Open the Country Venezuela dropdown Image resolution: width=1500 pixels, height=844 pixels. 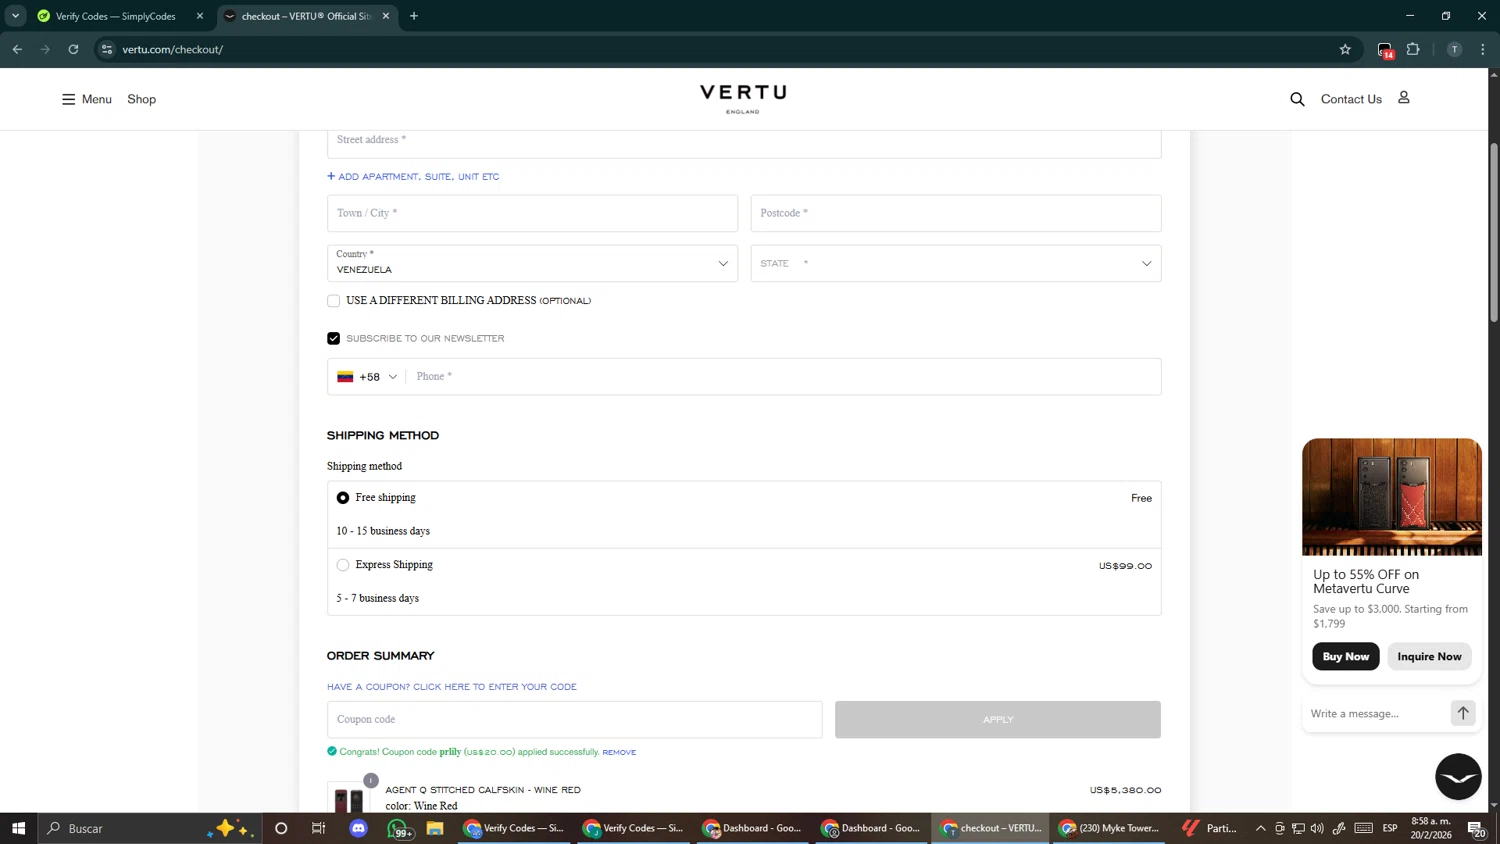[x=532, y=263]
